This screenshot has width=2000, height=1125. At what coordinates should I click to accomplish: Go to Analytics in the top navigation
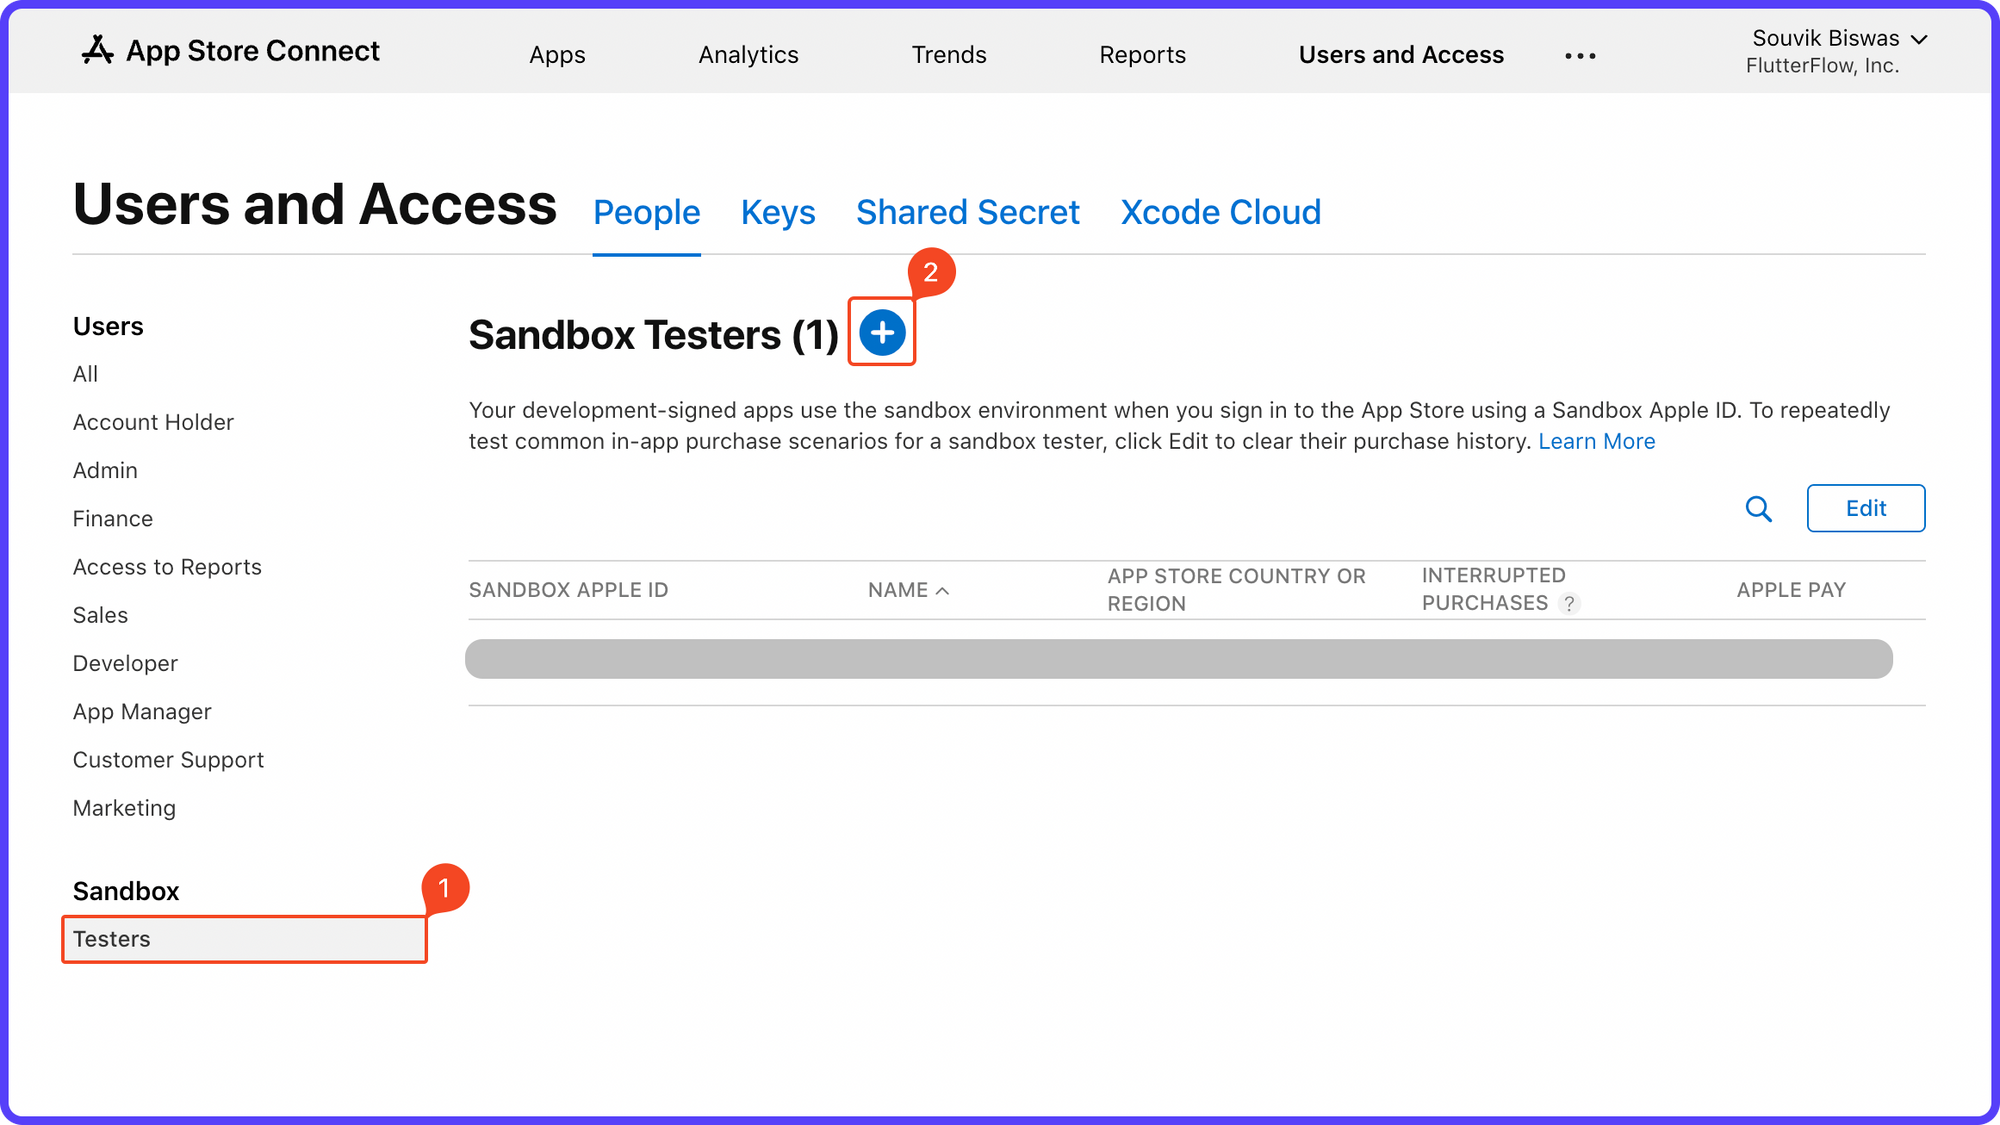tap(748, 55)
